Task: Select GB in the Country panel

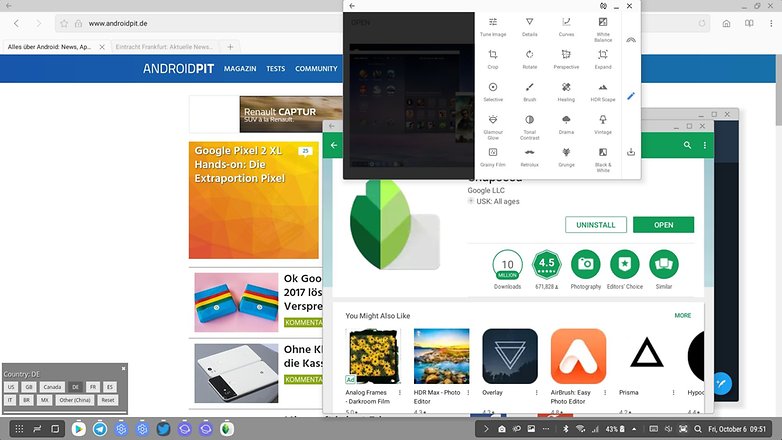Action: (x=29, y=387)
